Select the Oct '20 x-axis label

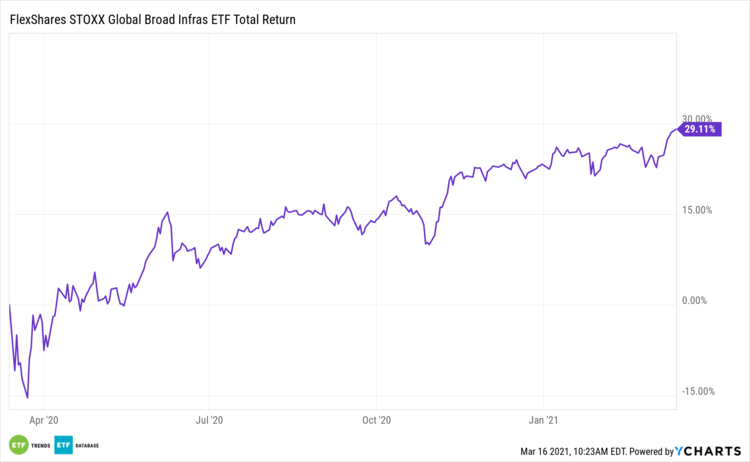point(377,422)
